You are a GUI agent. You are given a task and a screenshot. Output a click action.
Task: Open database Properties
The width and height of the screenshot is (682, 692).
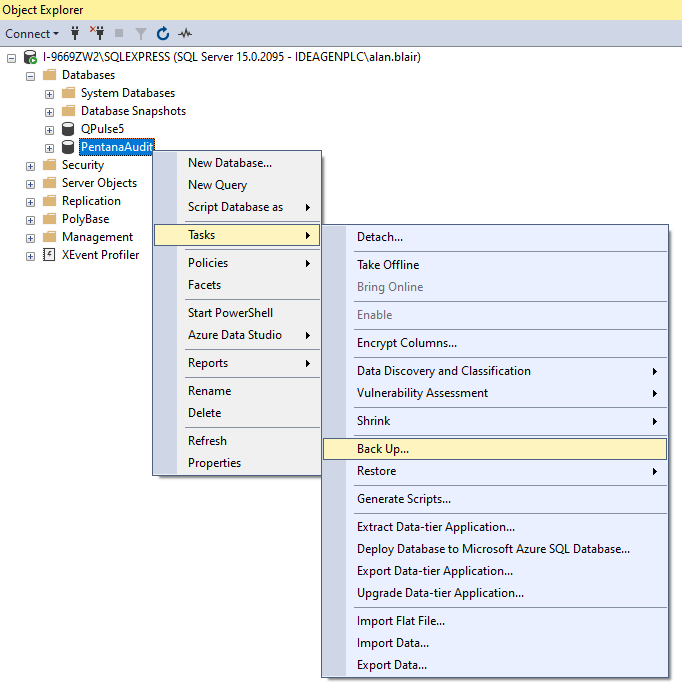237,463
